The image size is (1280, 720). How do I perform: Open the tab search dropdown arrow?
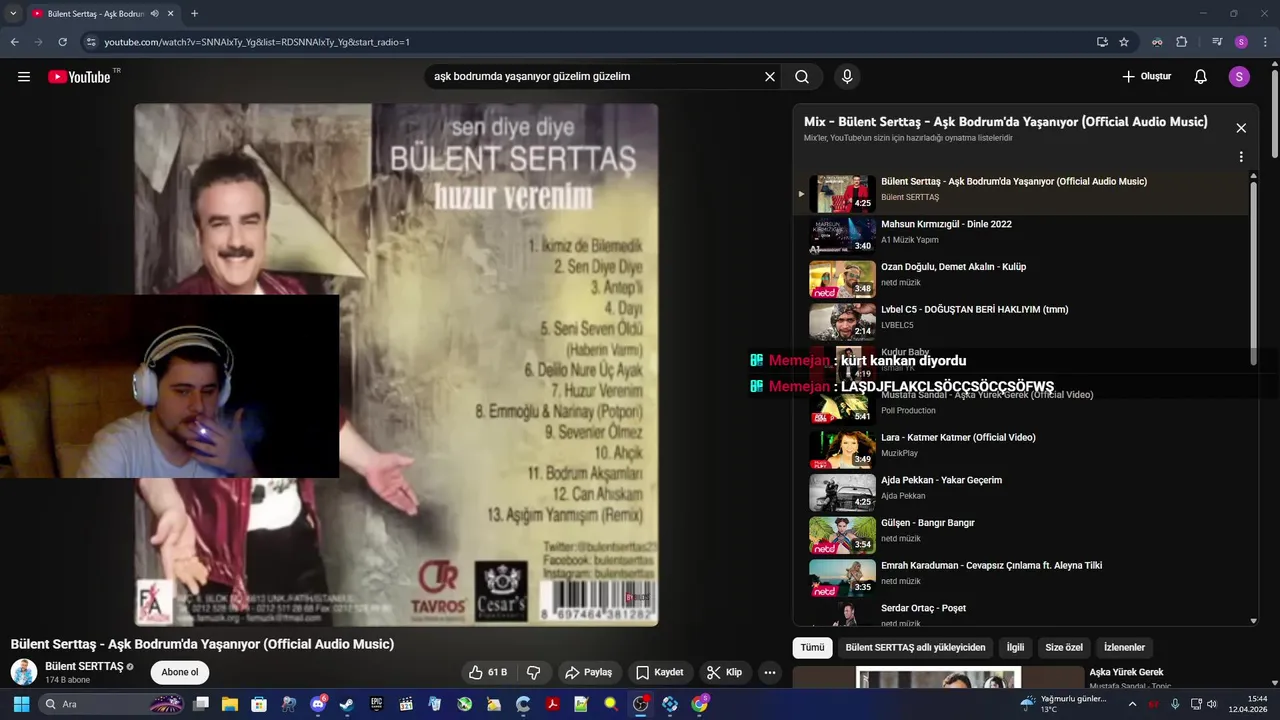click(12, 14)
